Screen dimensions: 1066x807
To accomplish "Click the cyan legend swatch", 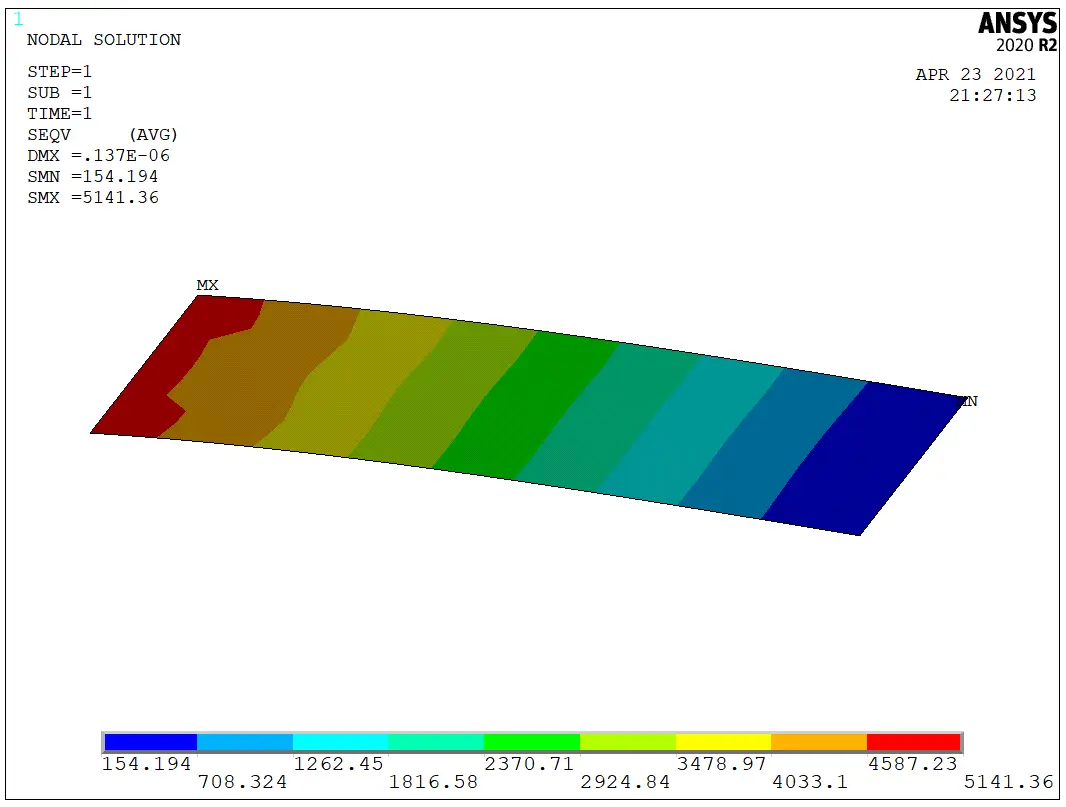I will tap(340, 742).
